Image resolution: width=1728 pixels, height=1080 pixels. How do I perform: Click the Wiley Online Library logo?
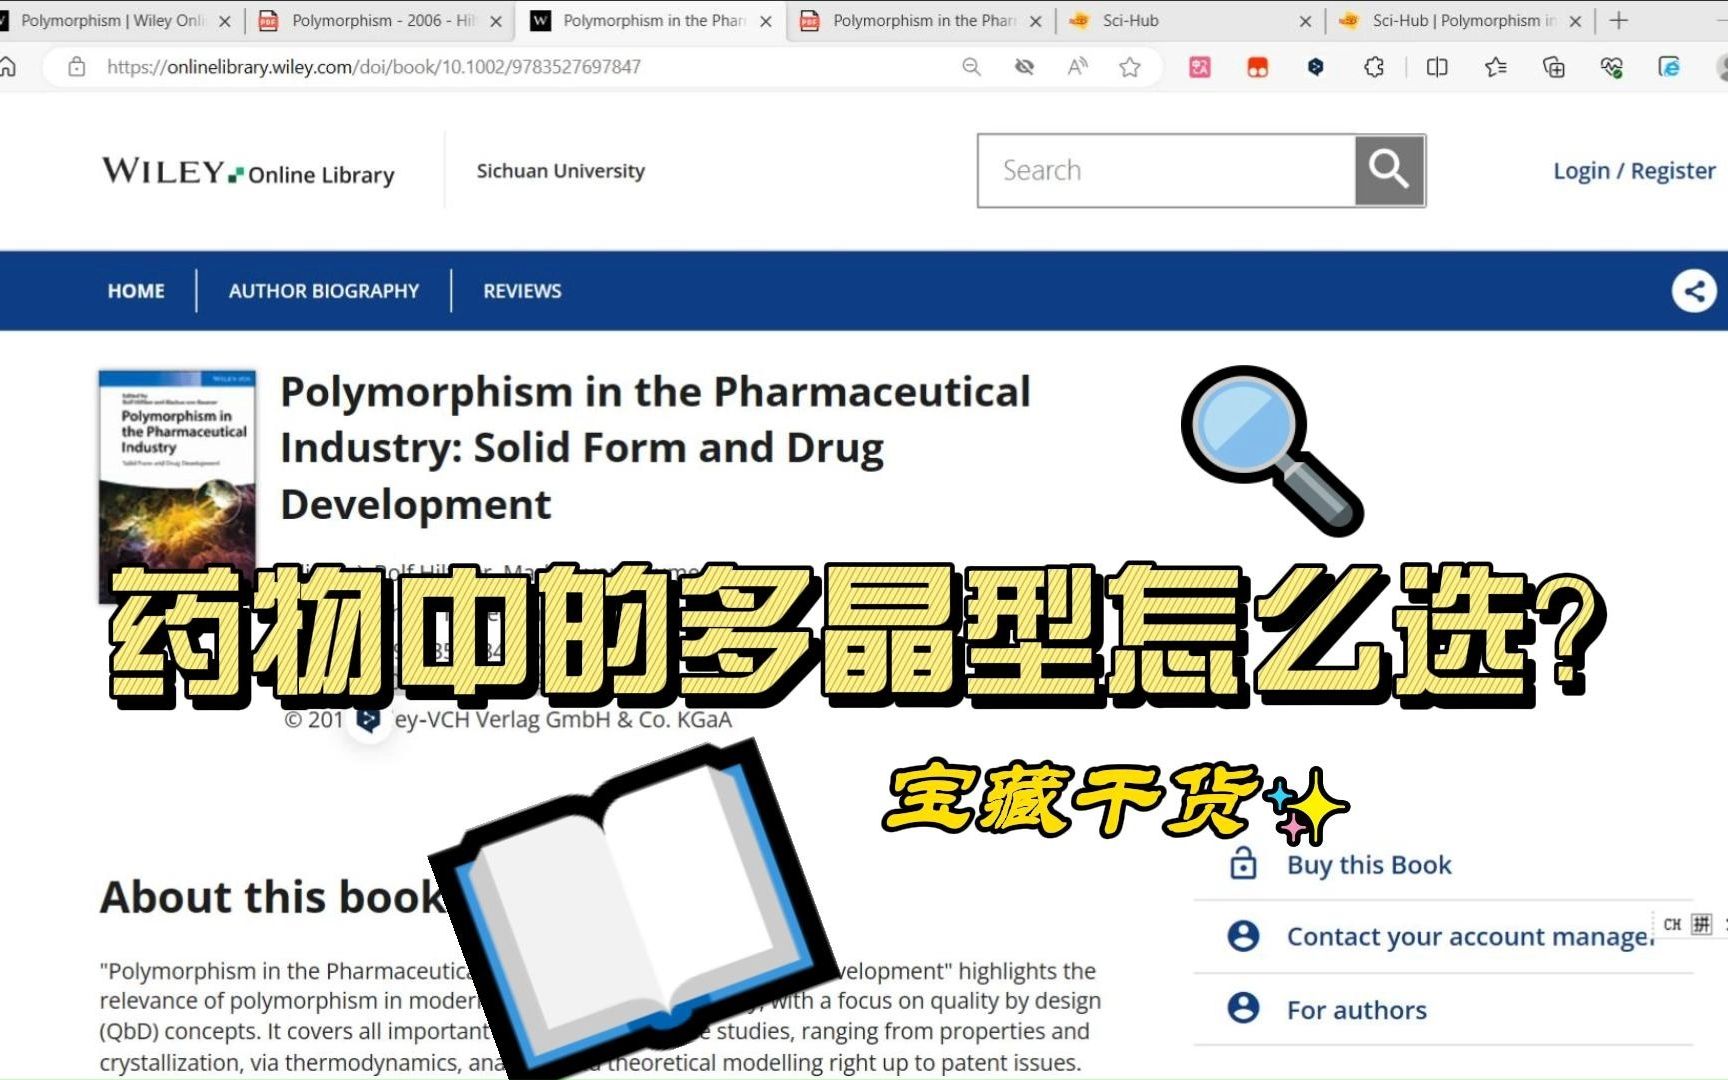click(248, 172)
